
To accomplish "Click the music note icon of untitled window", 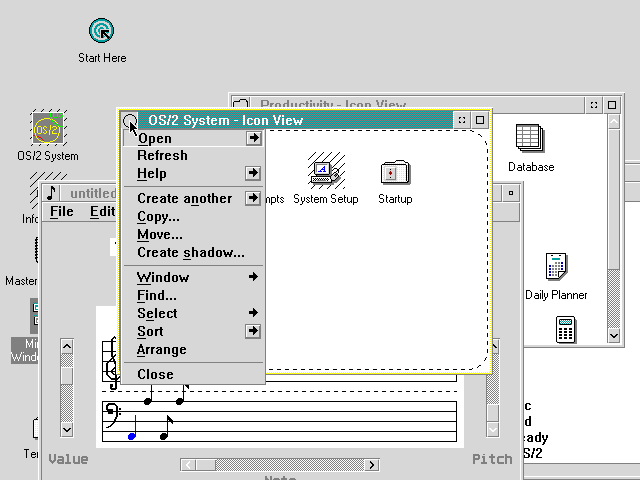I will [51, 193].
